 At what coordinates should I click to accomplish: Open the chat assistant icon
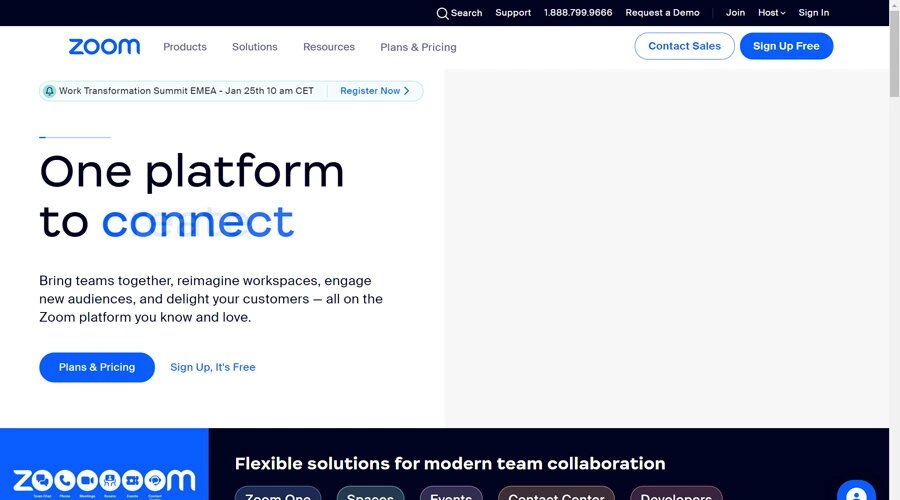click(x=856, y=491)
